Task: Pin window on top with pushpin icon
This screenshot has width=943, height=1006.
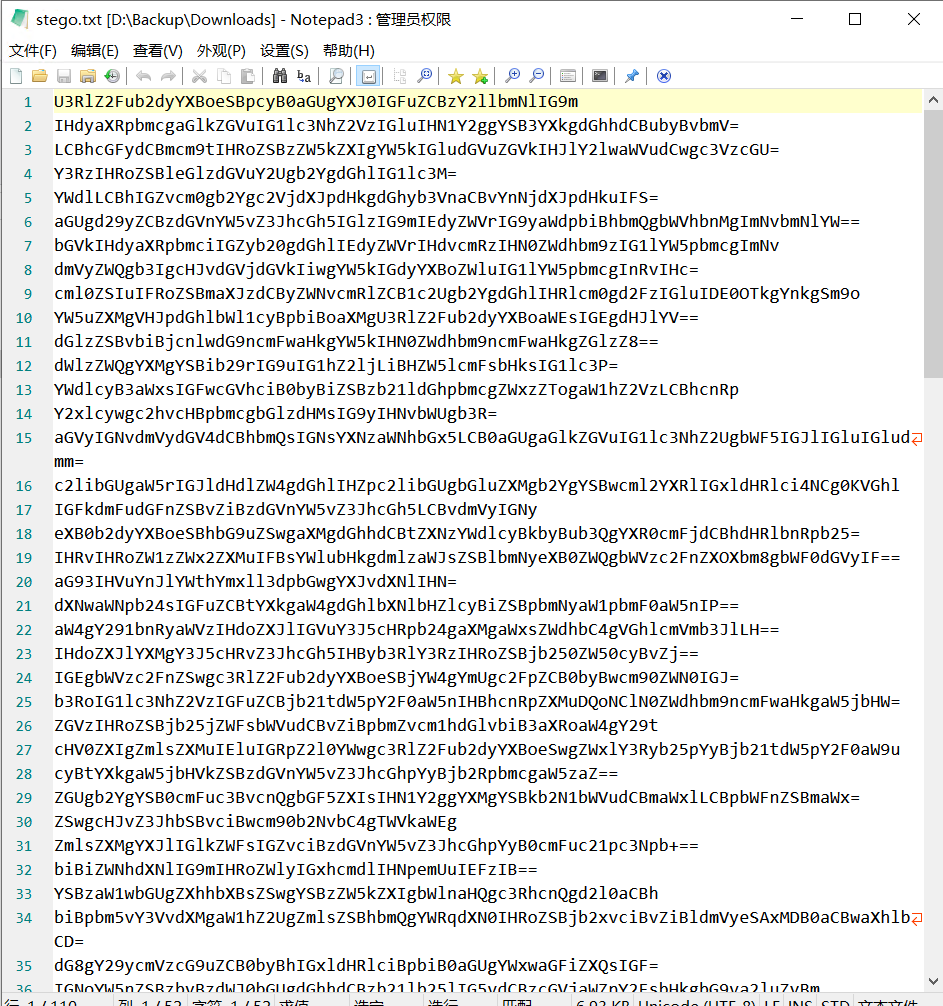Action: (633, 75)
